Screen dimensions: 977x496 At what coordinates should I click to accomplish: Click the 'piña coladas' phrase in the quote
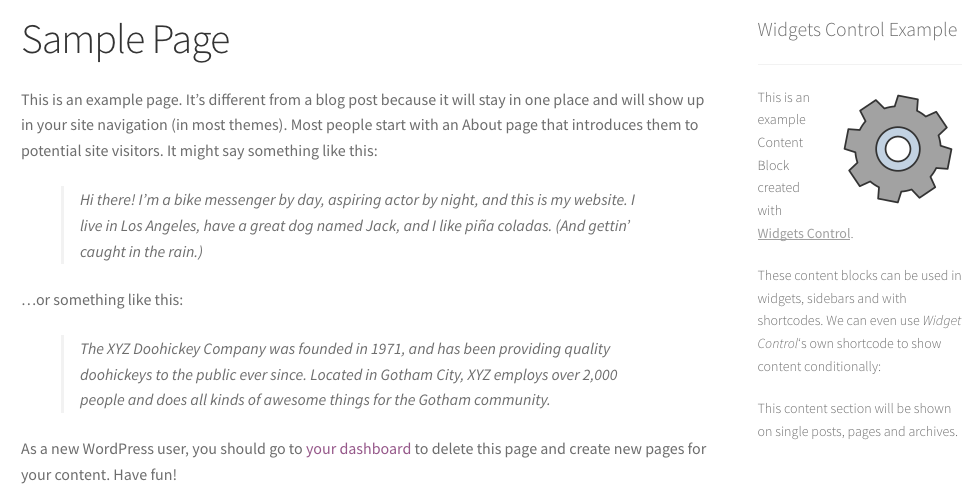(x=507, y=226)
